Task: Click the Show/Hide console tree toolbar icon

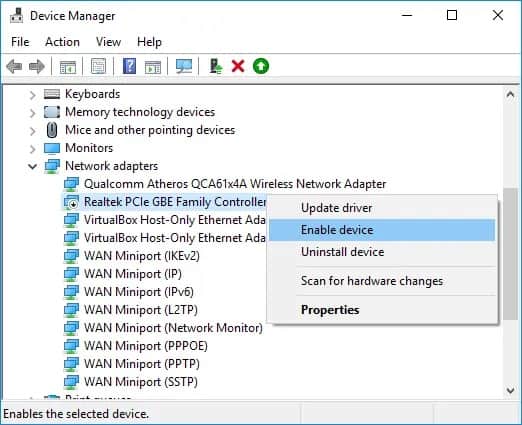Action: [68, 66]
